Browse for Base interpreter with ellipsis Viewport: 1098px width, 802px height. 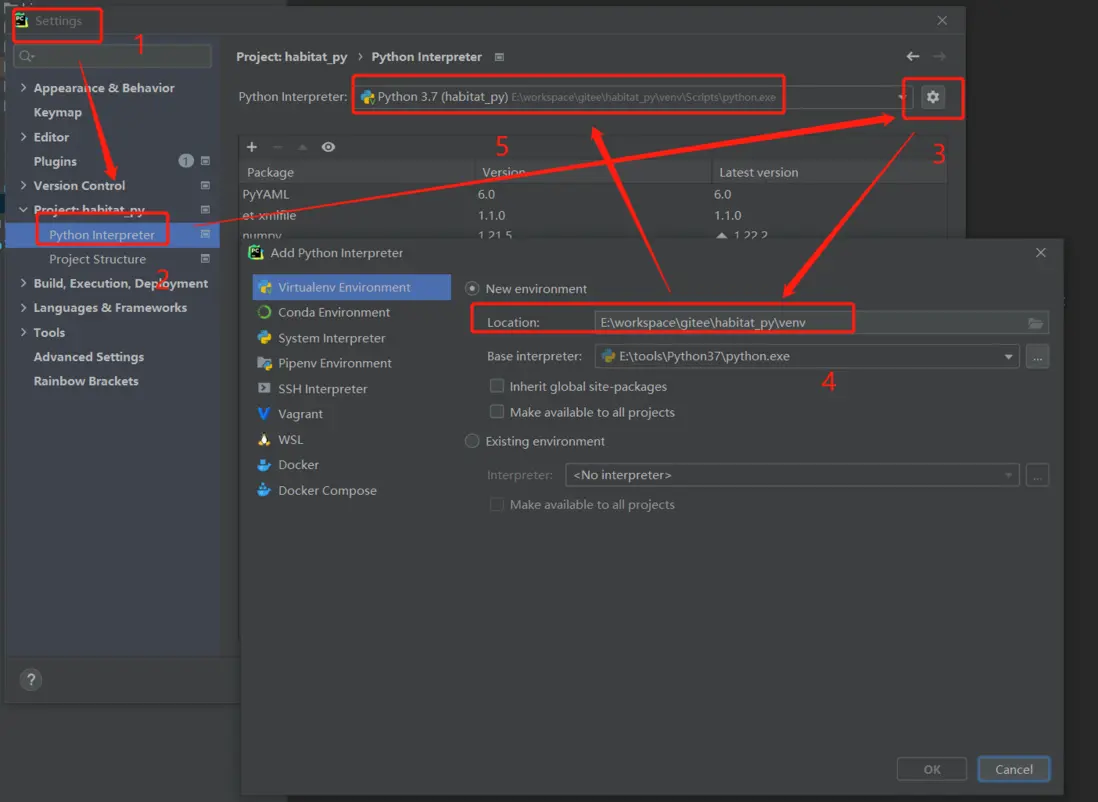1037,357
